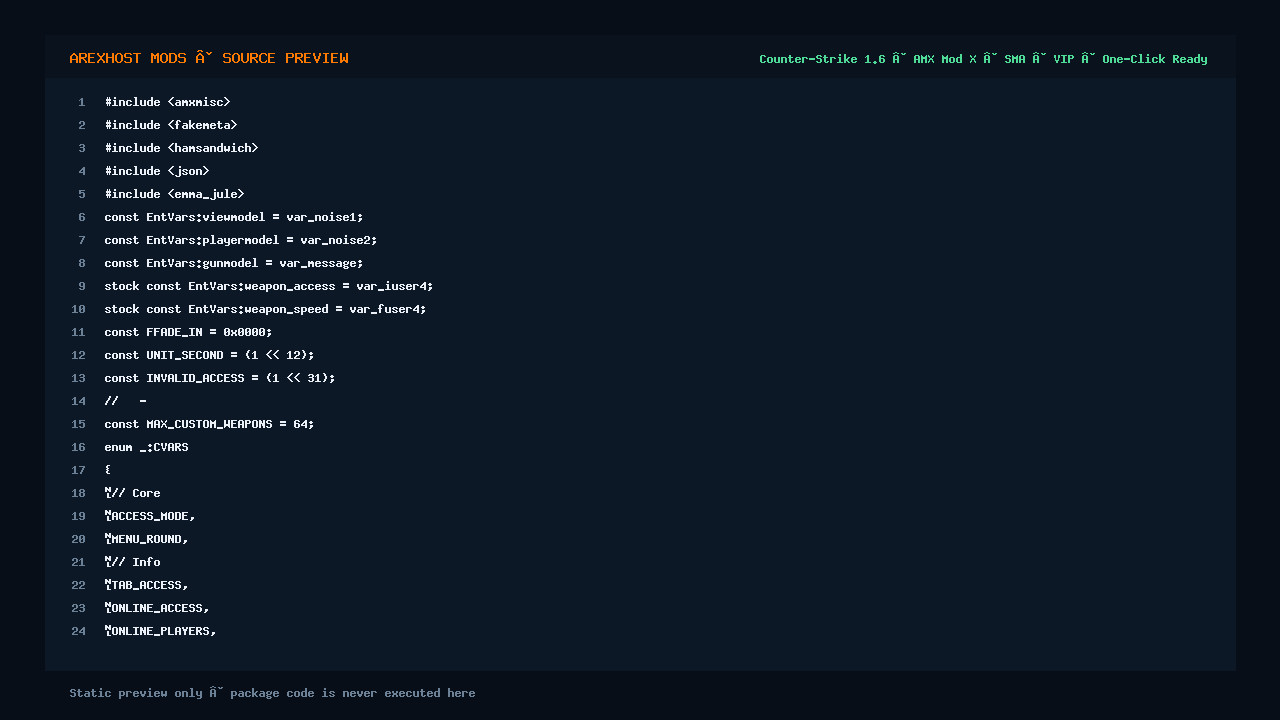Image resolution: width=1280 pixels, height=720 pixels.
Task: Click the "#include <hamsandwich>" line
Action: 182,148
